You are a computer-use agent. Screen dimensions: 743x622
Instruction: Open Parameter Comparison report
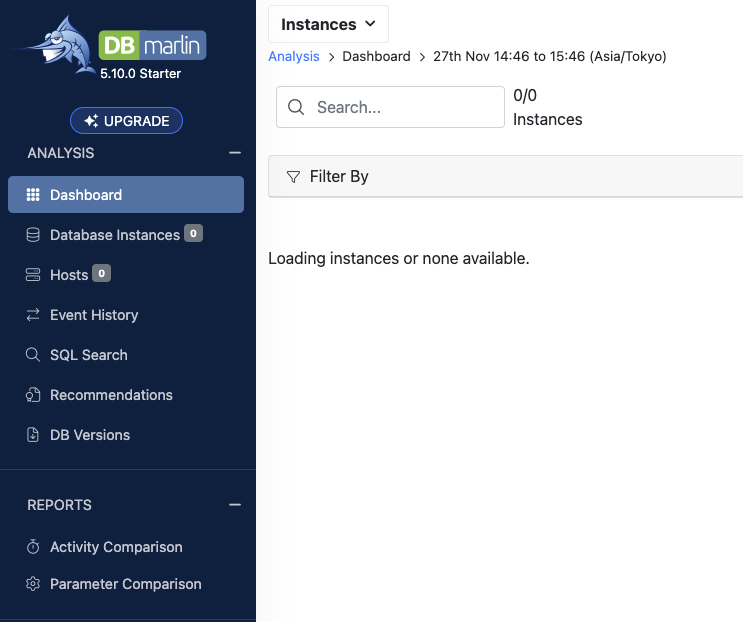126,584
